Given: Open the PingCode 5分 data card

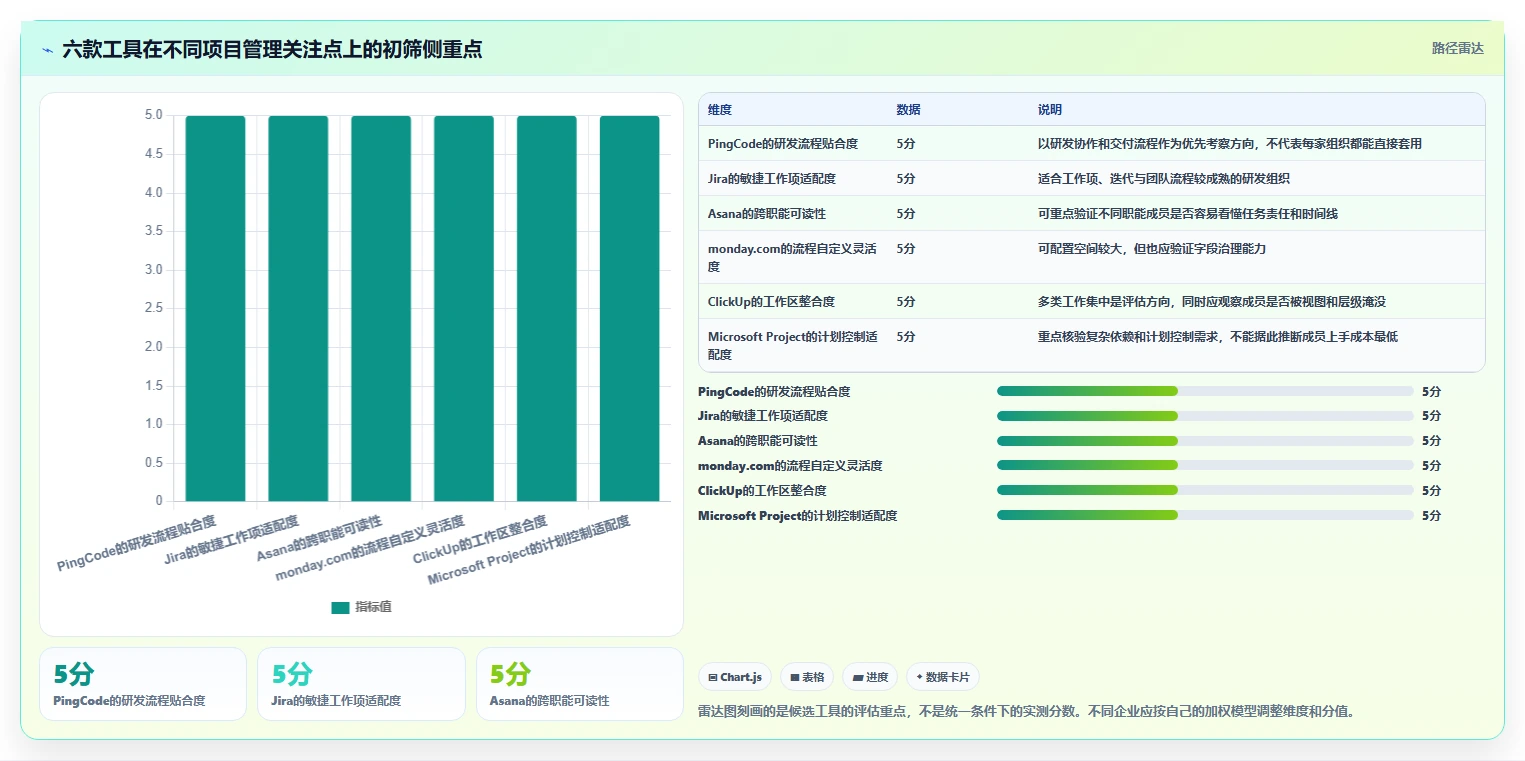Looking at the screenshot, I should click(143, 684).
